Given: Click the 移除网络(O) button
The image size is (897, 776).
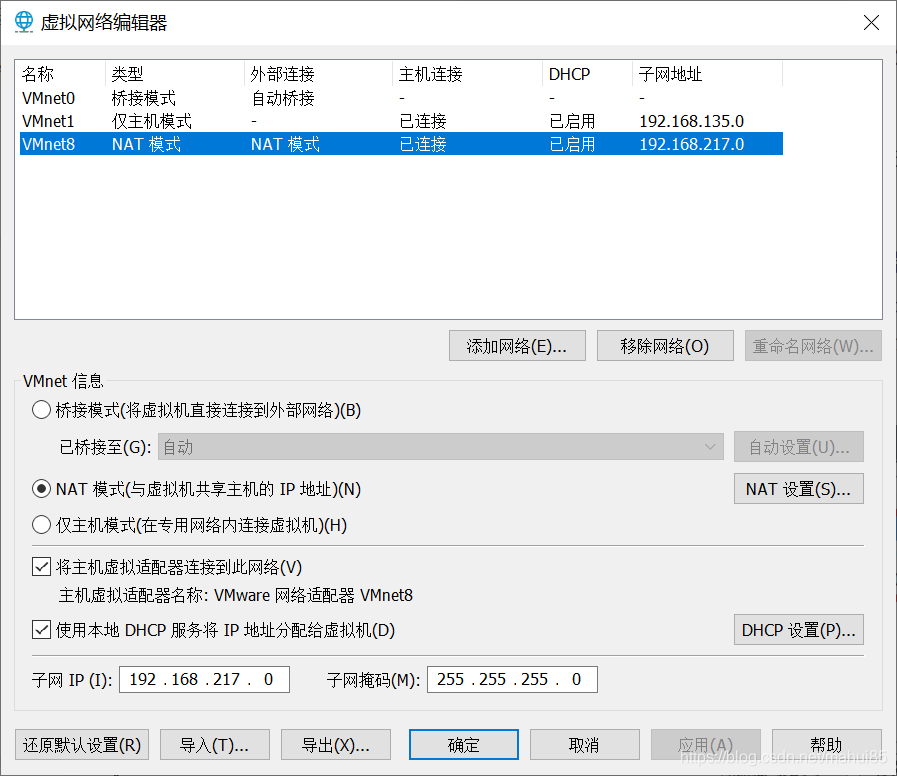Looking at the screenshot, I should click(x=665, y=346).
